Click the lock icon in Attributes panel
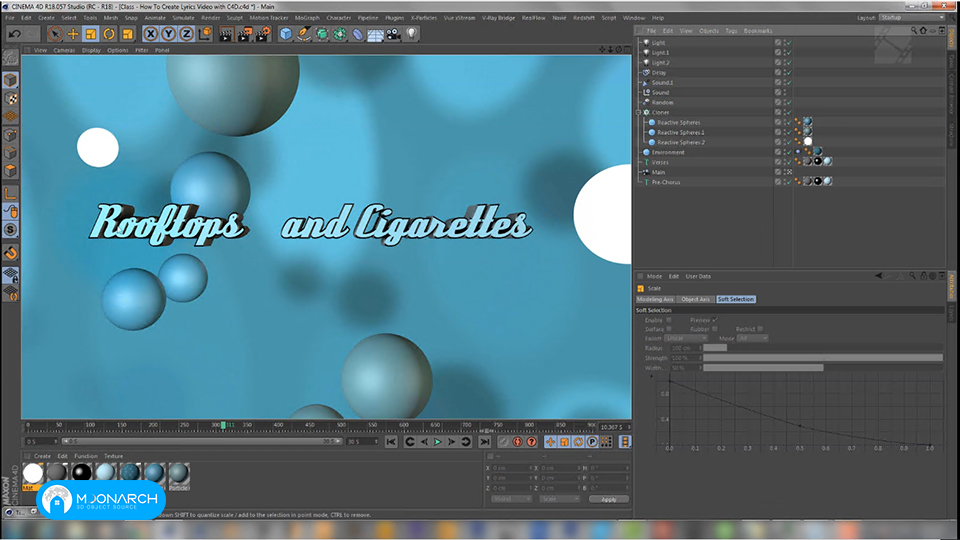This screenshot has height=540, width=960. pos(923,276)
